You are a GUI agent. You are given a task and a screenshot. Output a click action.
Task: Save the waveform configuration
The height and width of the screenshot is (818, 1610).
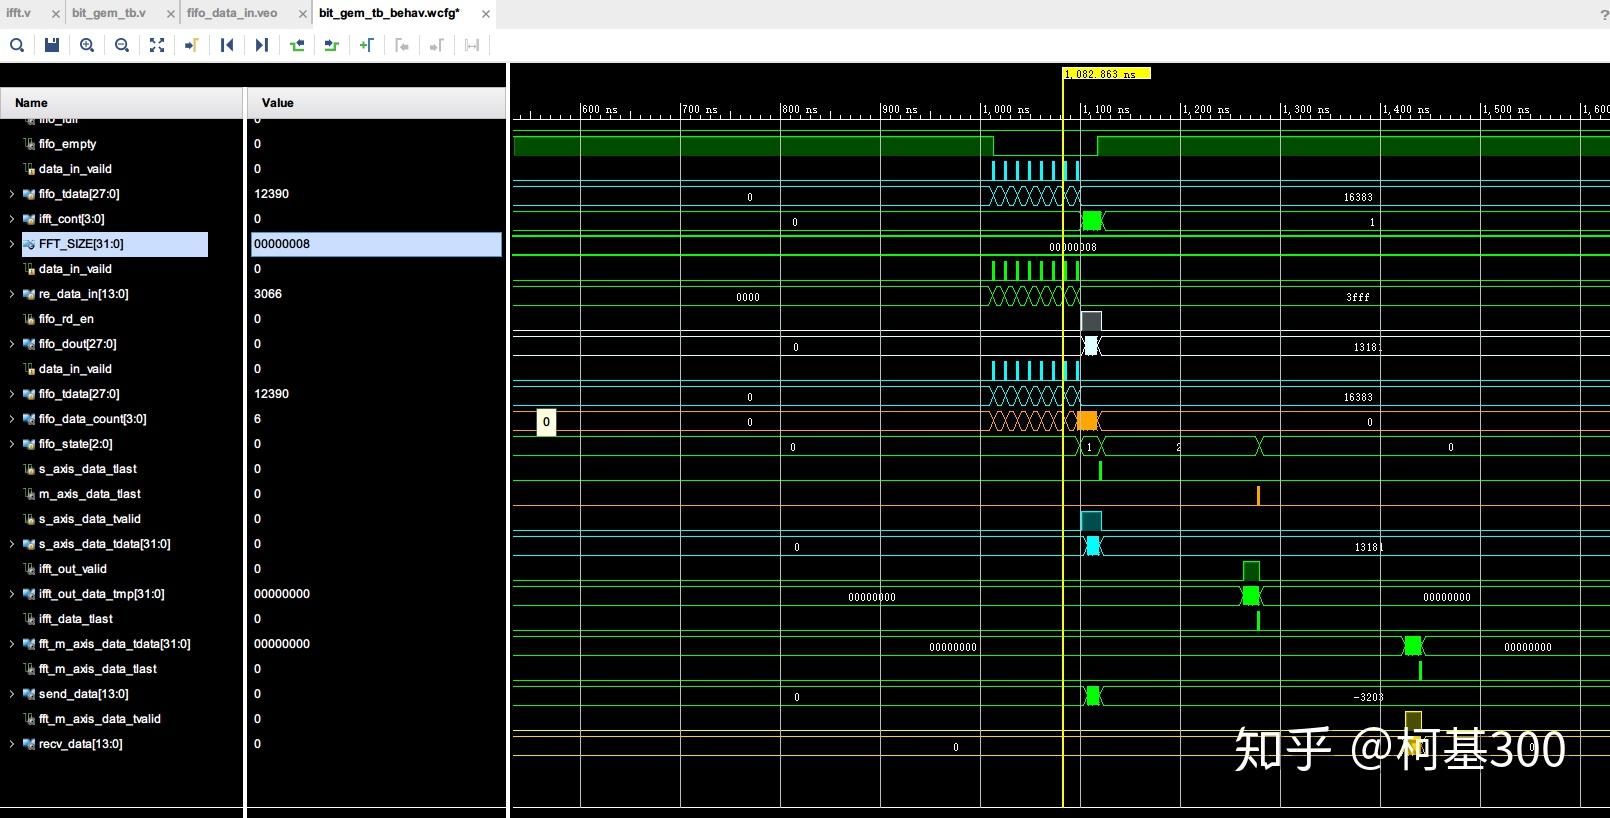[52, 45]
